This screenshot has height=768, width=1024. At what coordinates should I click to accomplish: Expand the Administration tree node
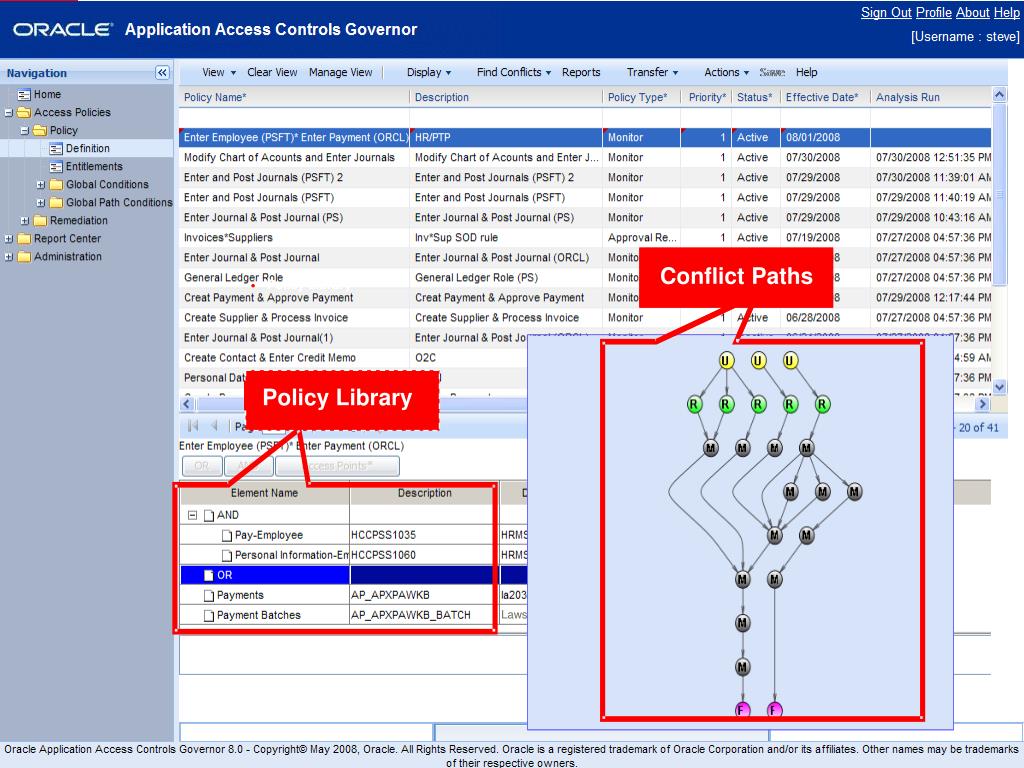point(8,257)
